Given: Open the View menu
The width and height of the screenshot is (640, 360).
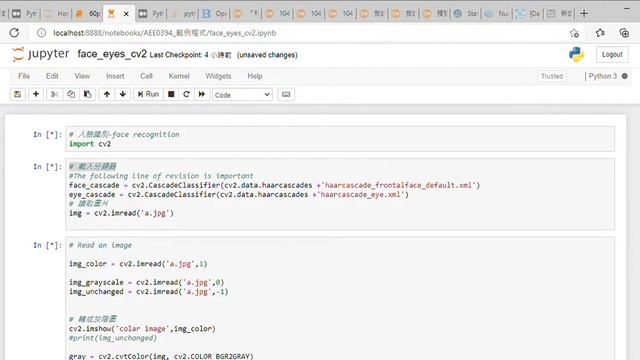Looking at the screenshot, I should tap(82, 76).
